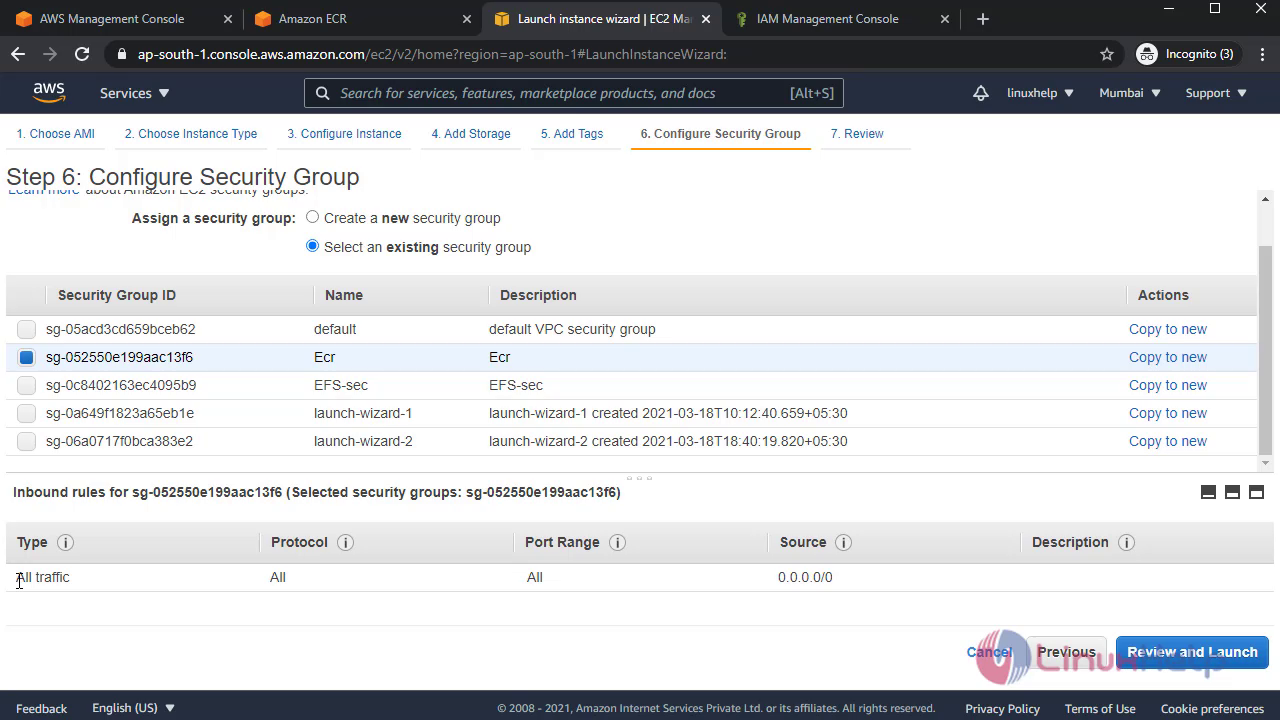Image resolution: width=1280 pixels, height=720 pixels.
Task: Open the linuxhelp account dropdown
Action: (1040, 93)
